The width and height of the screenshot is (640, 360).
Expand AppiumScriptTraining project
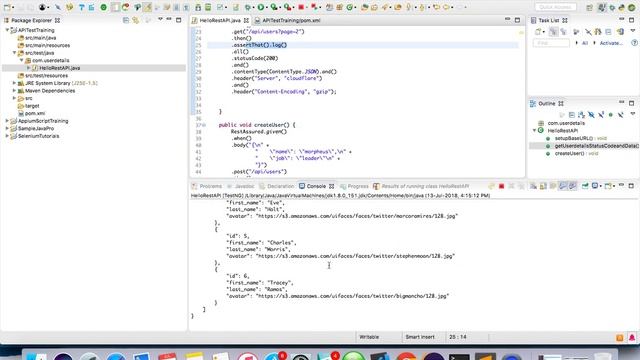pyautogui.click(x=7, y=121)
